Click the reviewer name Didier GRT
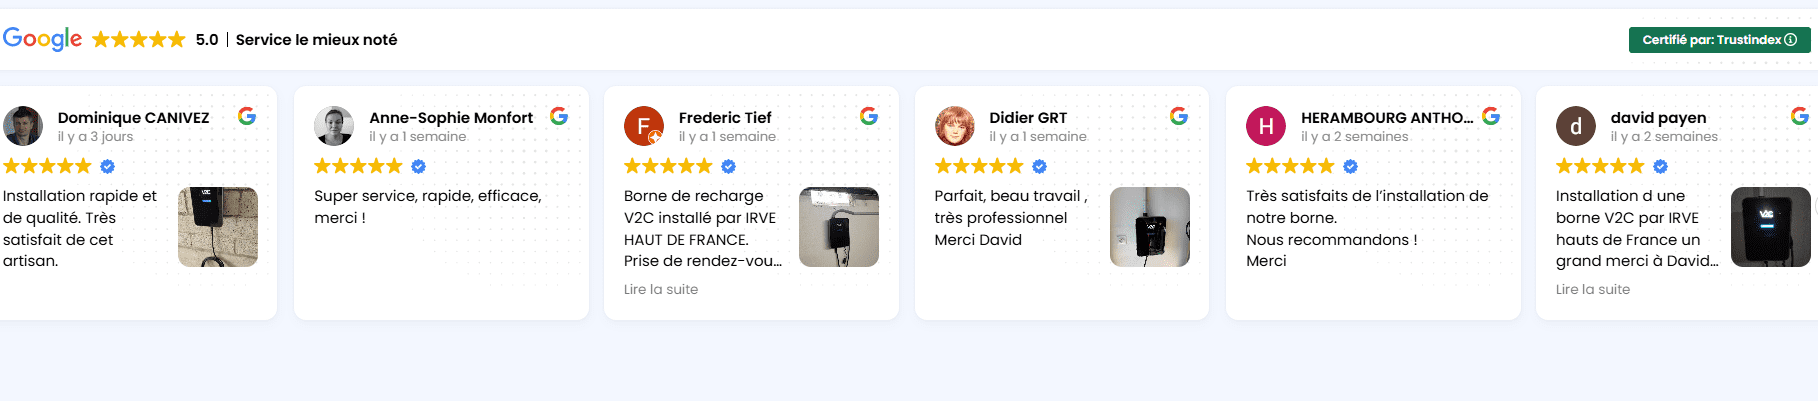1818x401 pixels. pyautogui.click(x=1028, y=118)
